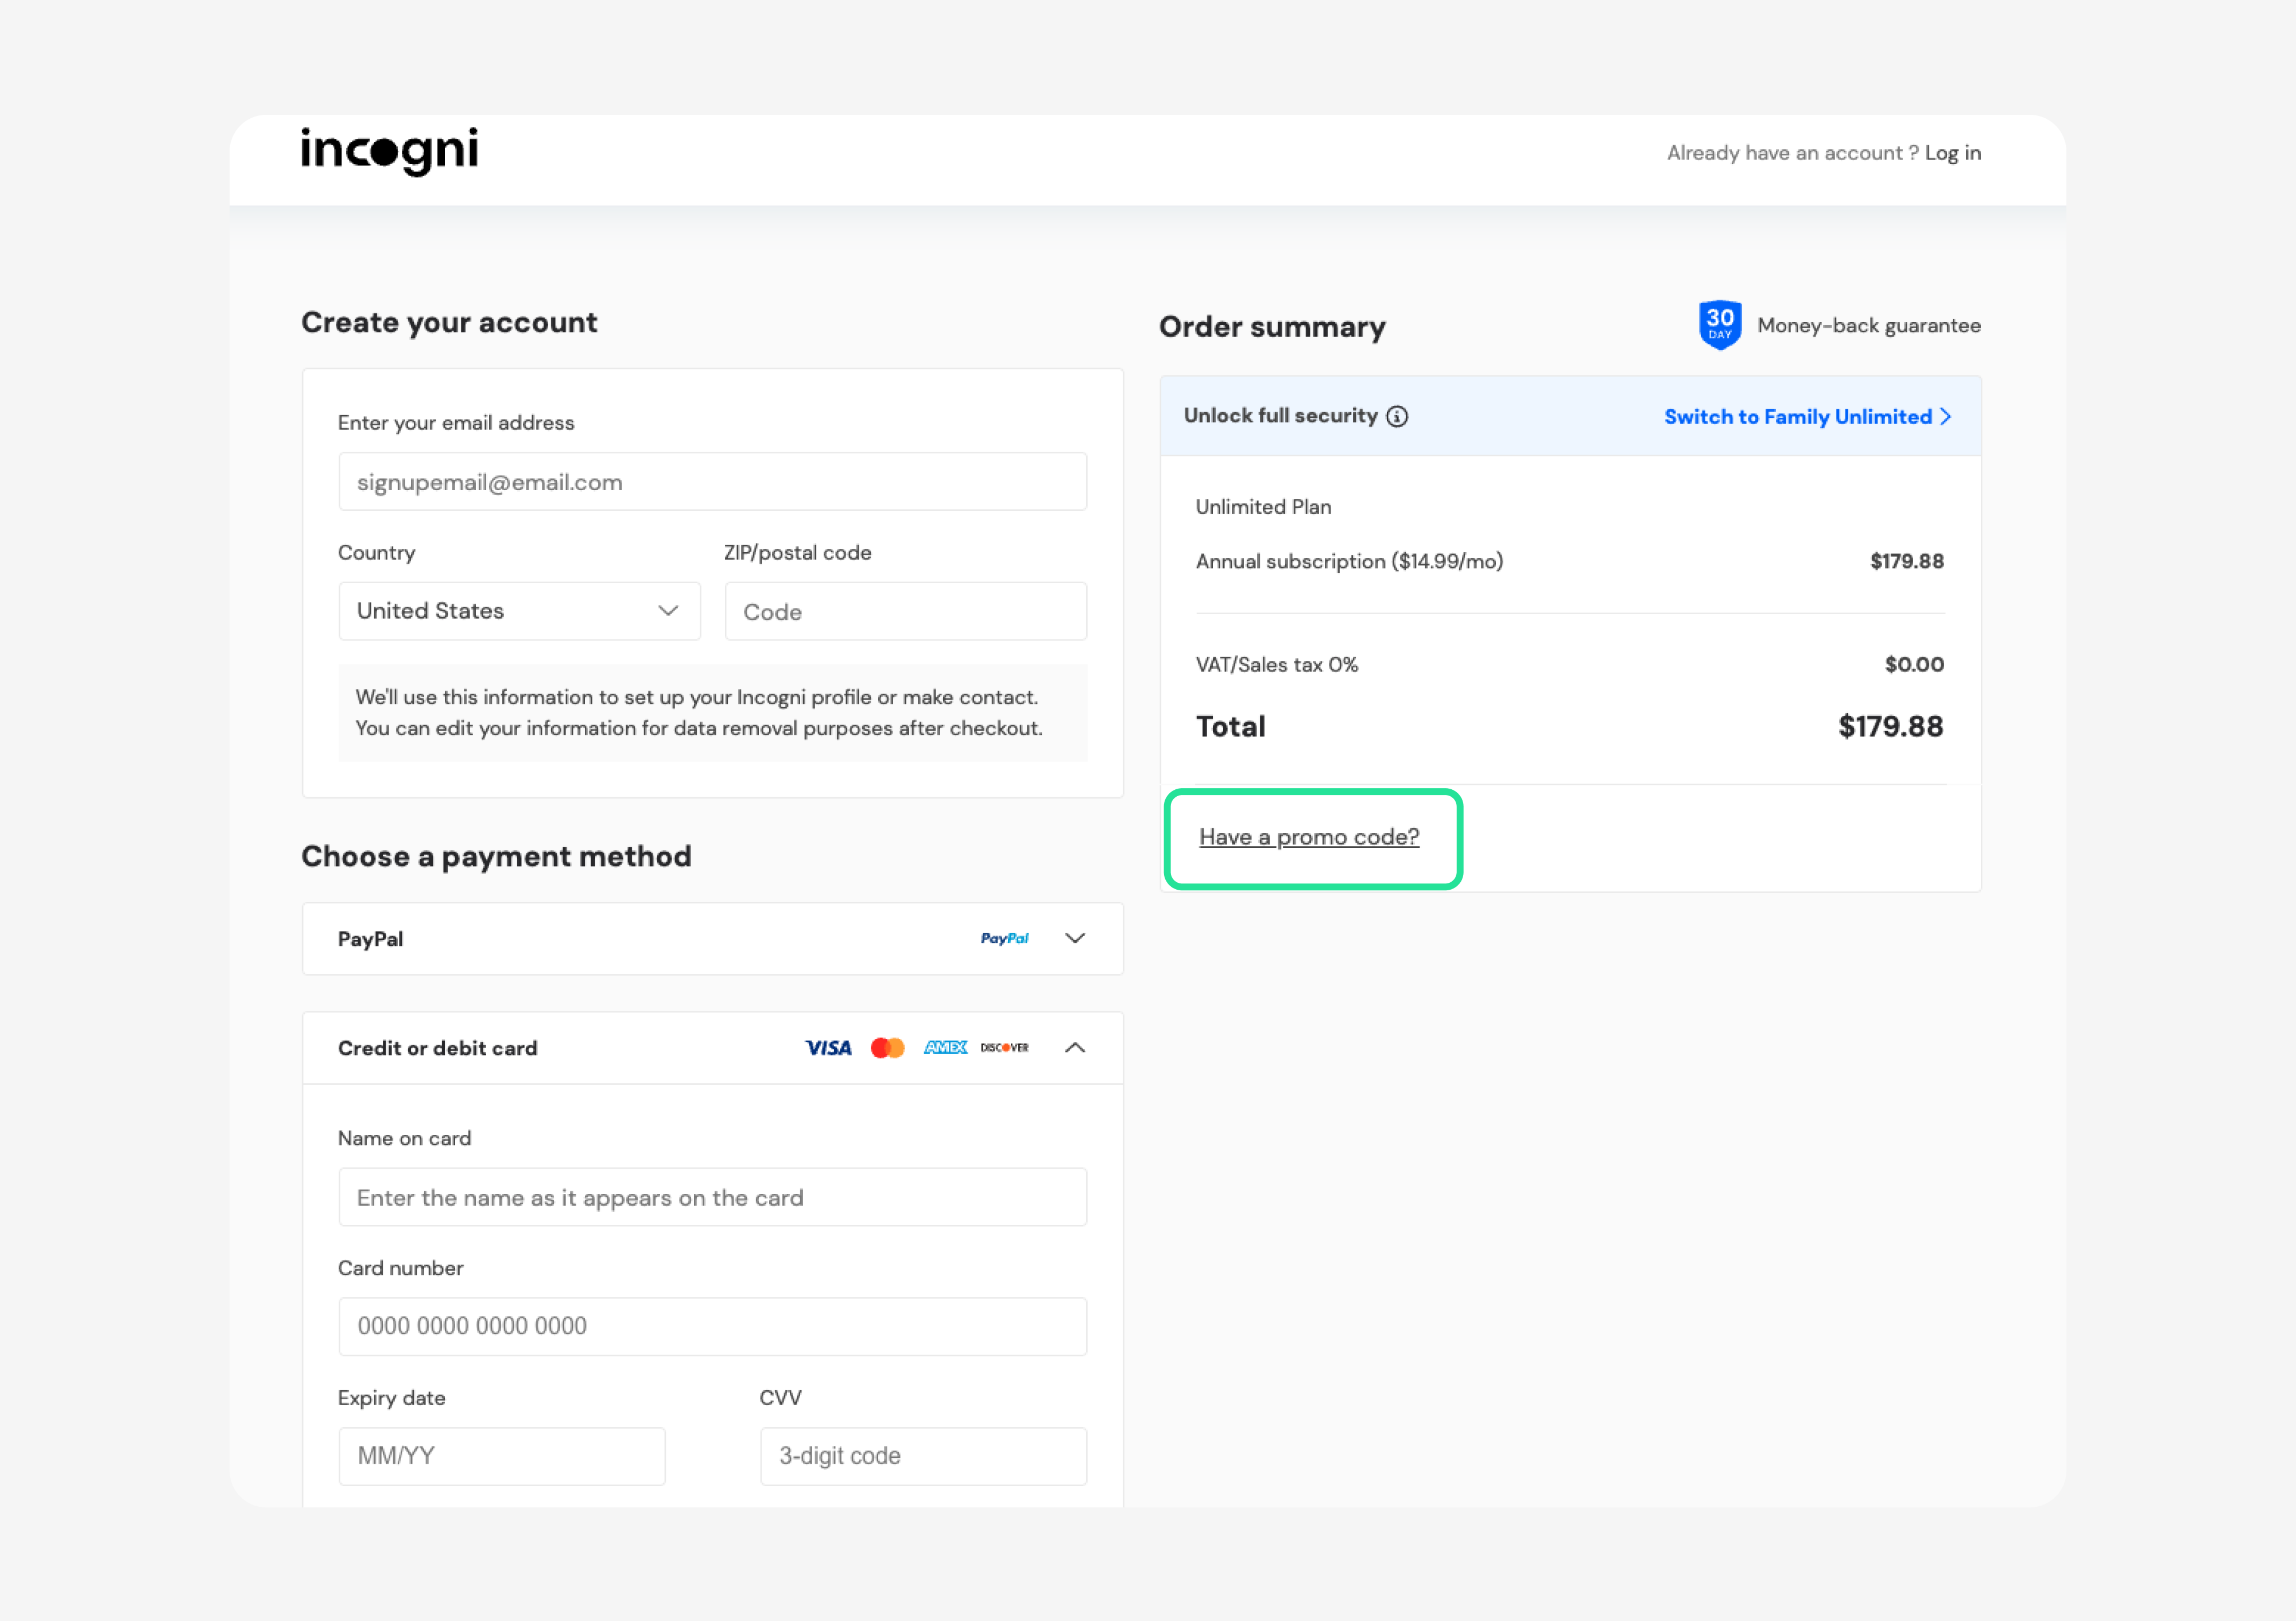Click the CVV 3-digit code field
2296x1621 pixels.
click(922, 1455)
